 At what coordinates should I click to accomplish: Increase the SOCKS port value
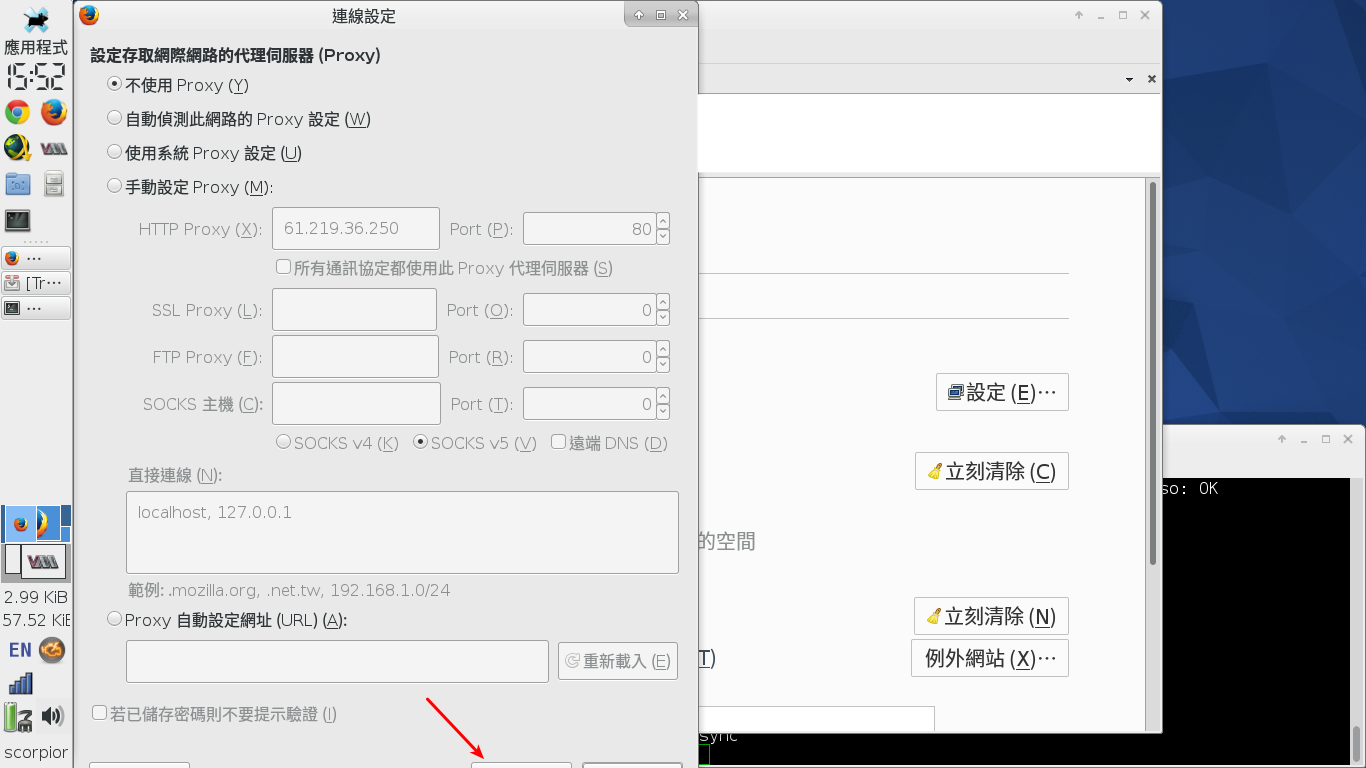pyautogui.click(x=663, y=396)
